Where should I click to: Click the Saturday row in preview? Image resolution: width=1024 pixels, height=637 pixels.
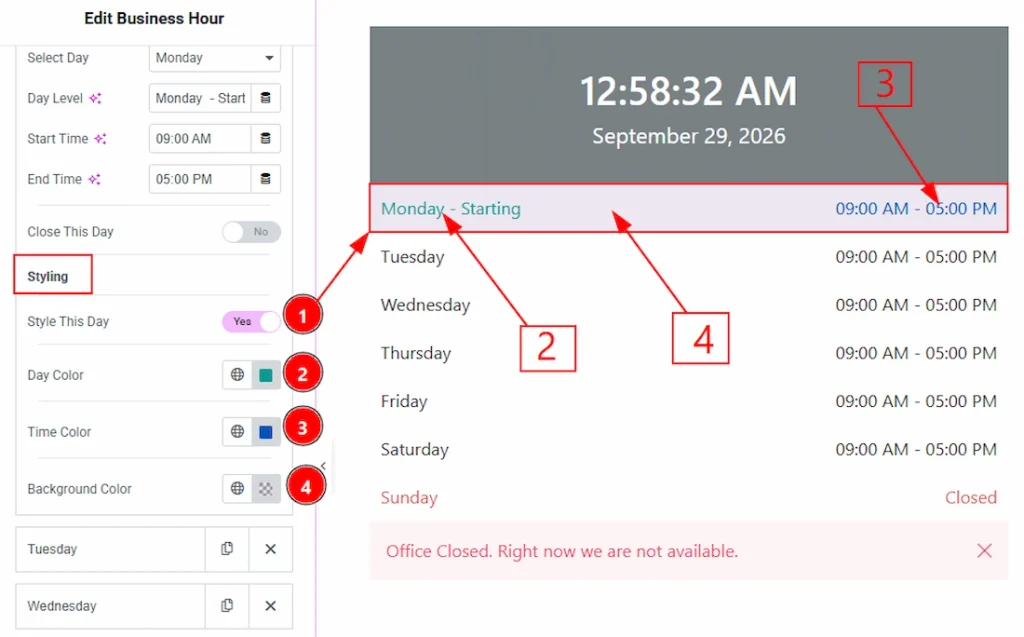(689, 449)
